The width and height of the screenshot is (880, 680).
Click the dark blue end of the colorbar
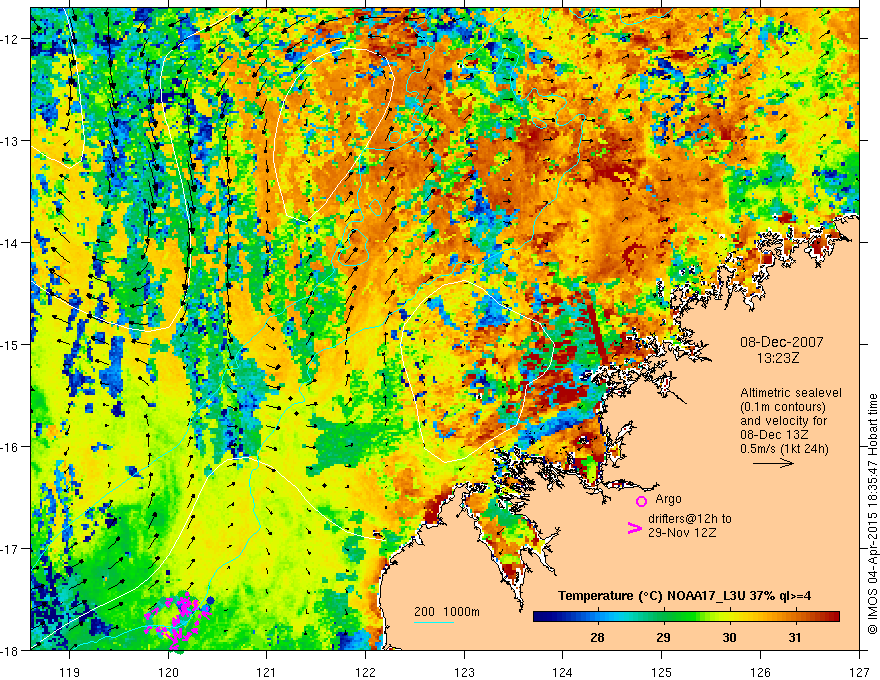coord(539,616)
